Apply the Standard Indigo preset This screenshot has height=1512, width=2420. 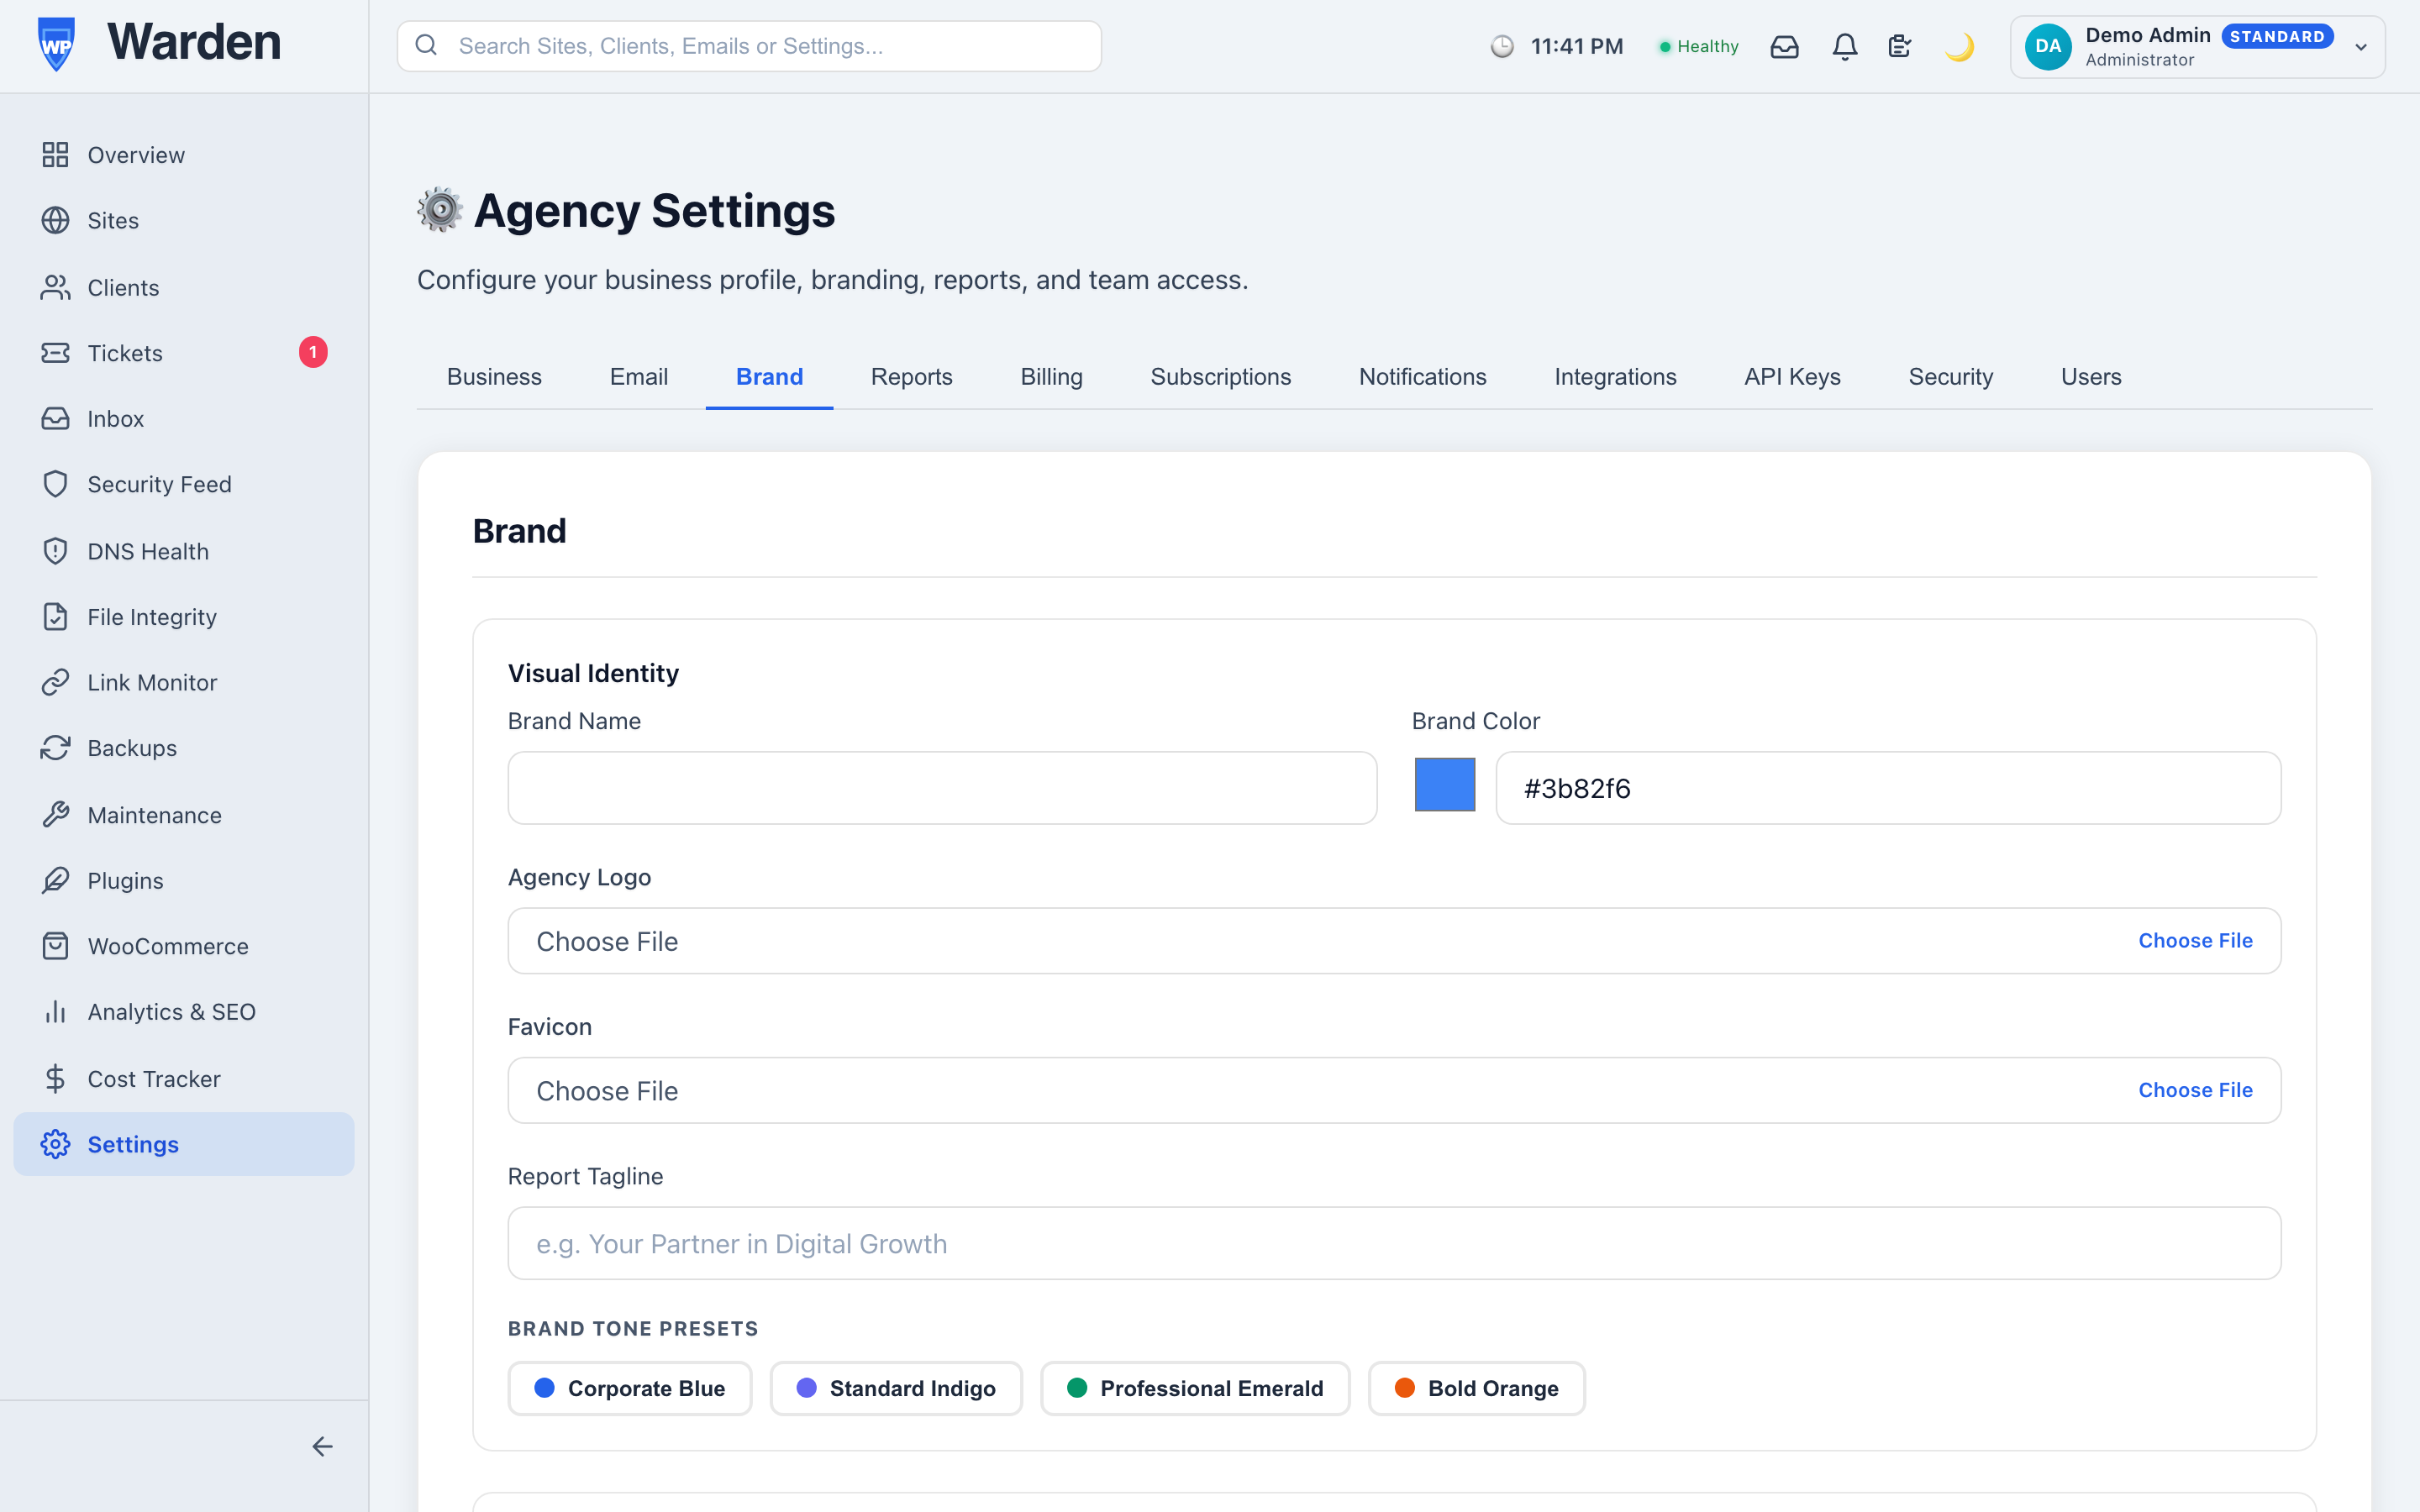click(x=896, y=1388)
